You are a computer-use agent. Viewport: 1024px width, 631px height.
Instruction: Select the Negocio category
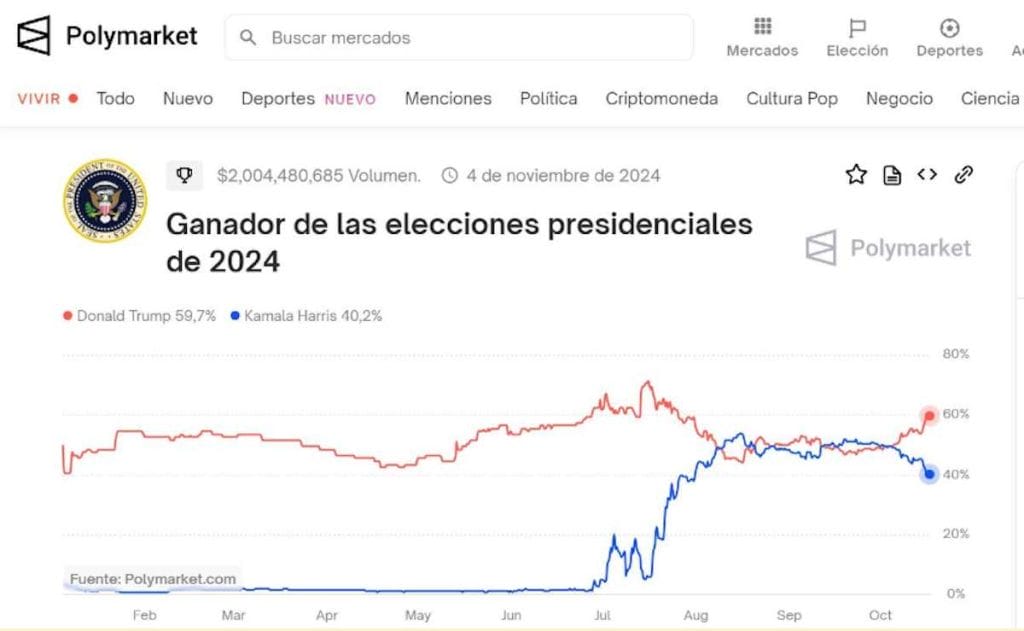(899, 98)
